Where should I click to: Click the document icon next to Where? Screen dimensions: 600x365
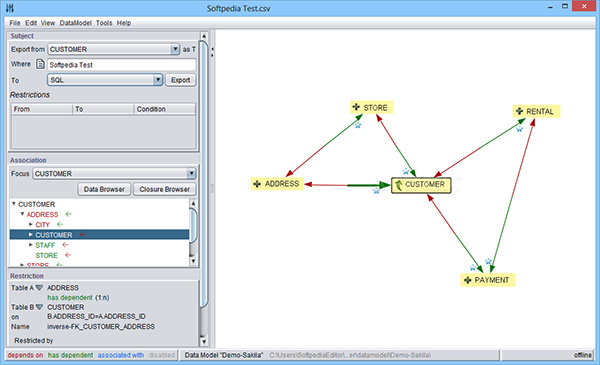point(40,64)
